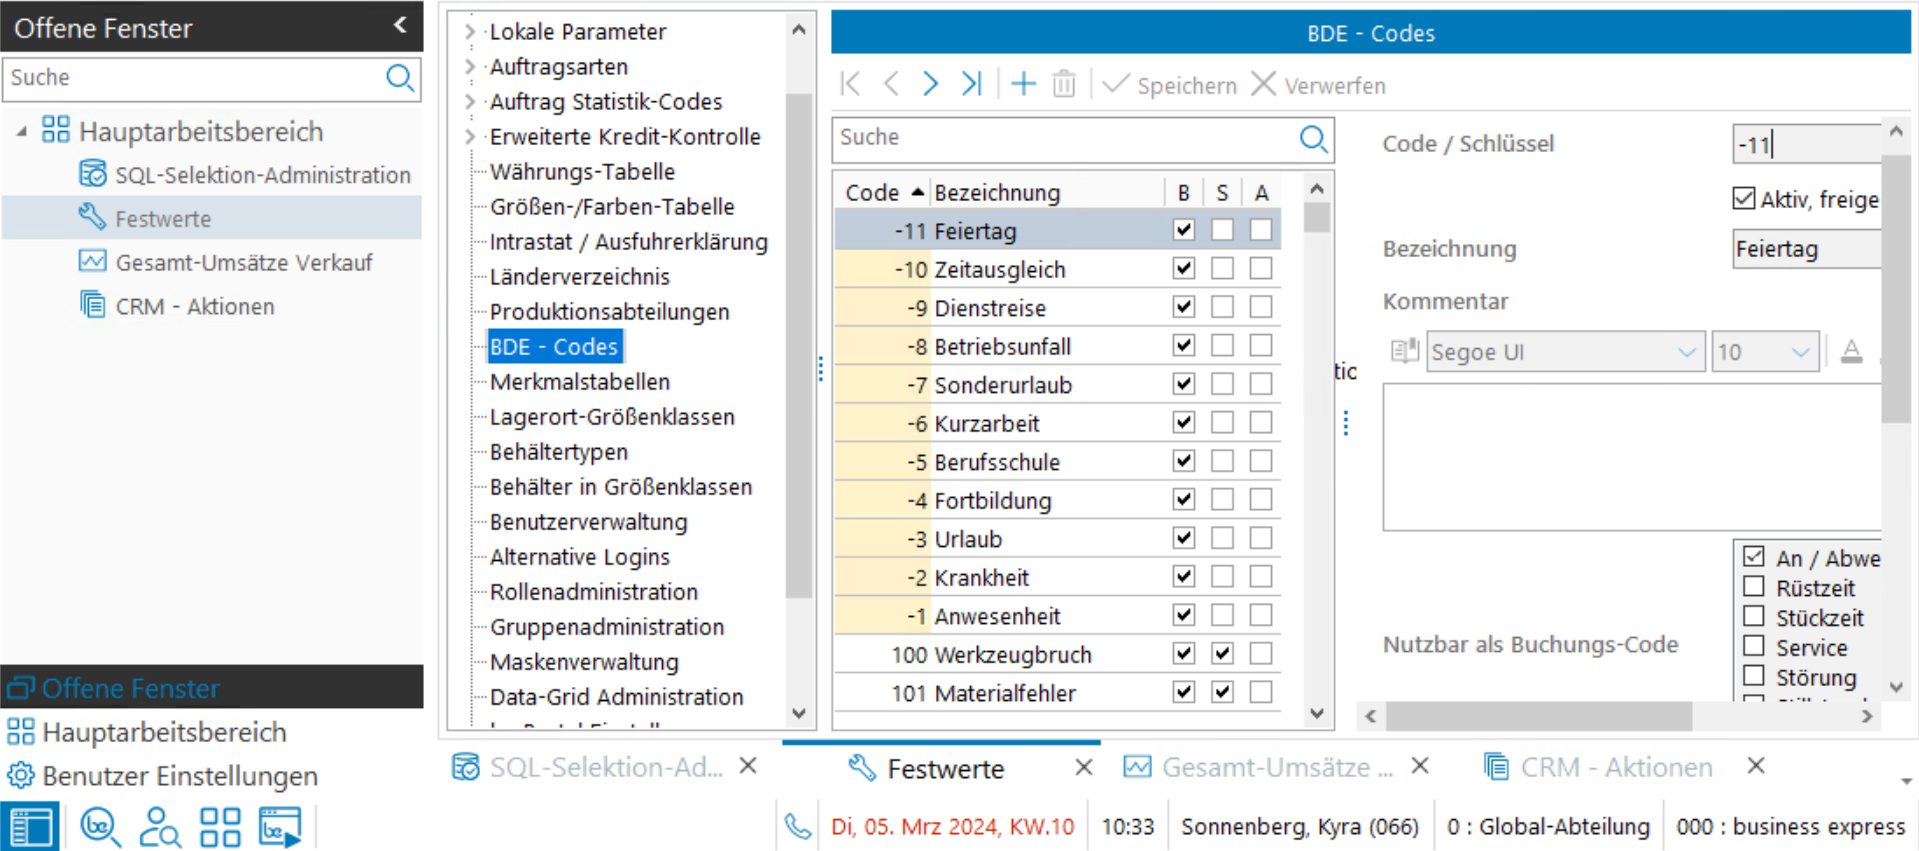This screenshot has height=851, width=1919.
Task: Click the Verwerfen button
Action: pos(1318,85)
